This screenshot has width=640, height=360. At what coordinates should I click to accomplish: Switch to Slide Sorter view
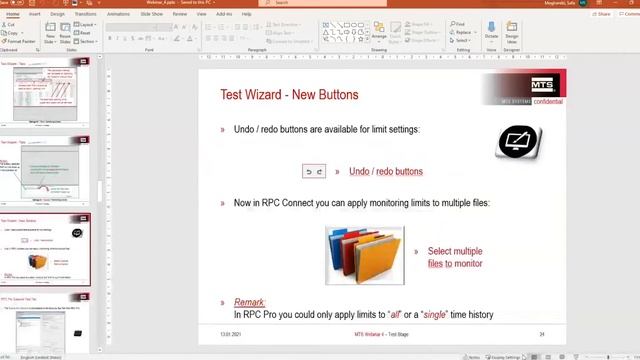pos(548,357)
